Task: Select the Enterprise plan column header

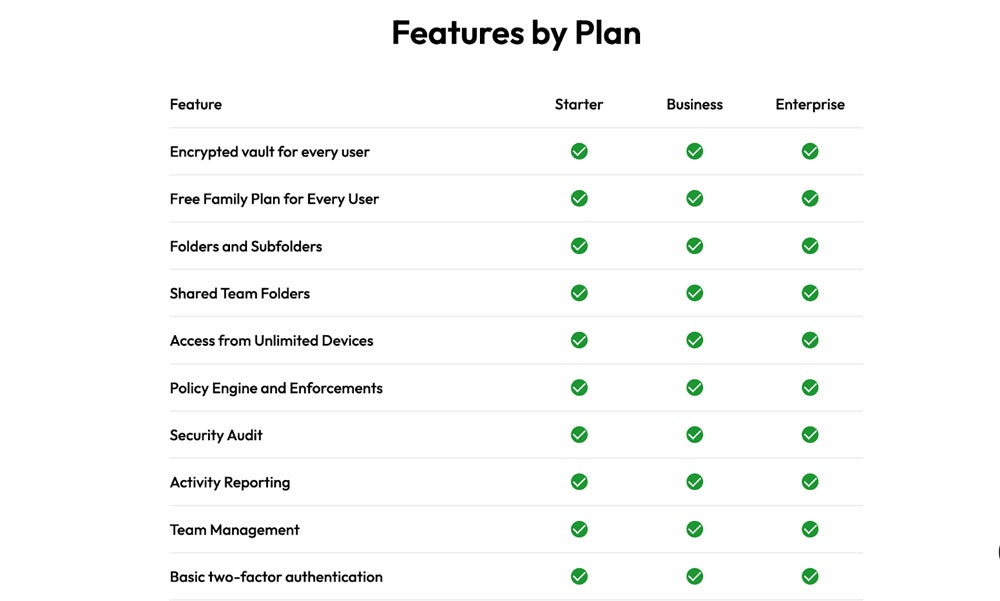Action: point(810,104)
